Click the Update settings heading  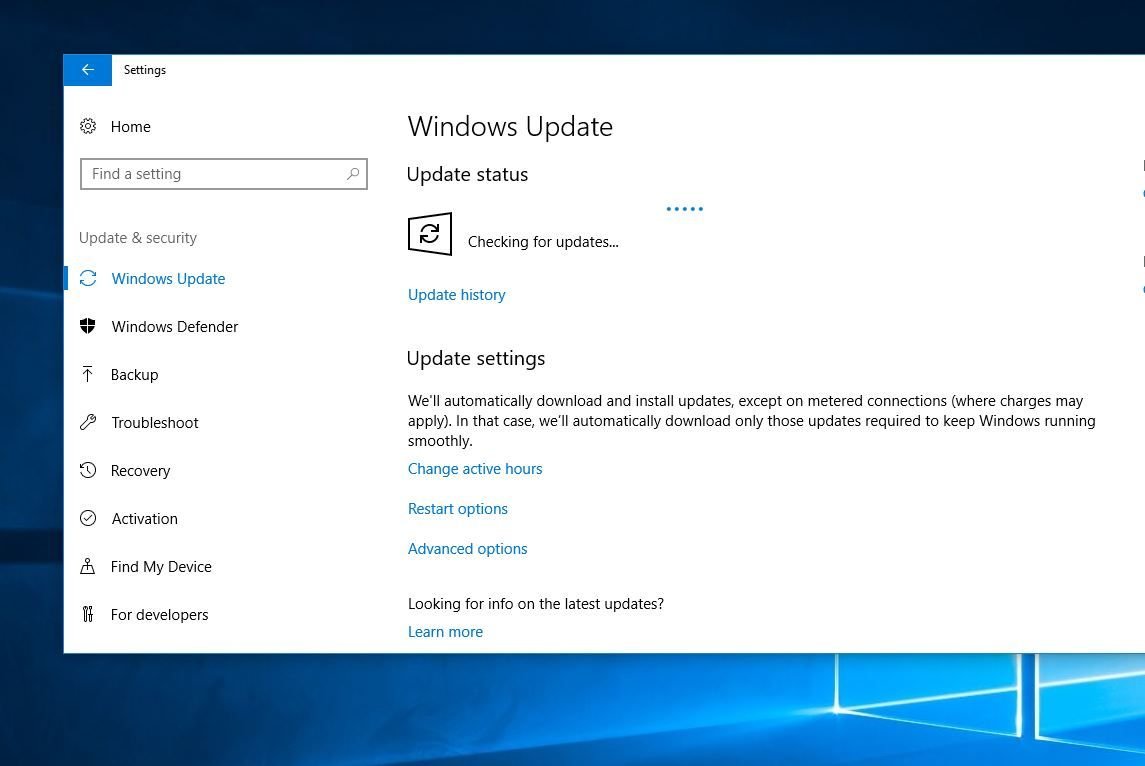(476, 359)
